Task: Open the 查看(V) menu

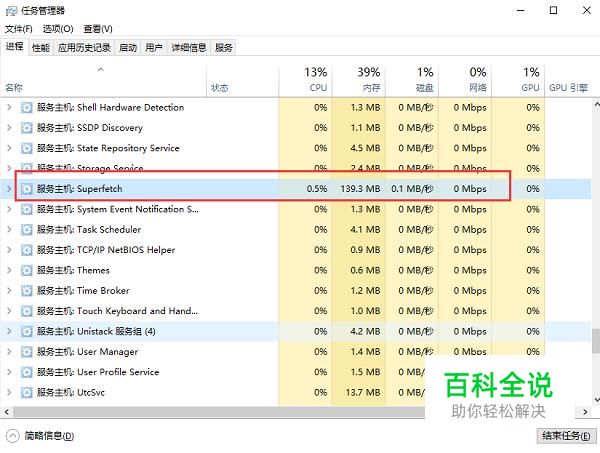Action: [98, 29]
